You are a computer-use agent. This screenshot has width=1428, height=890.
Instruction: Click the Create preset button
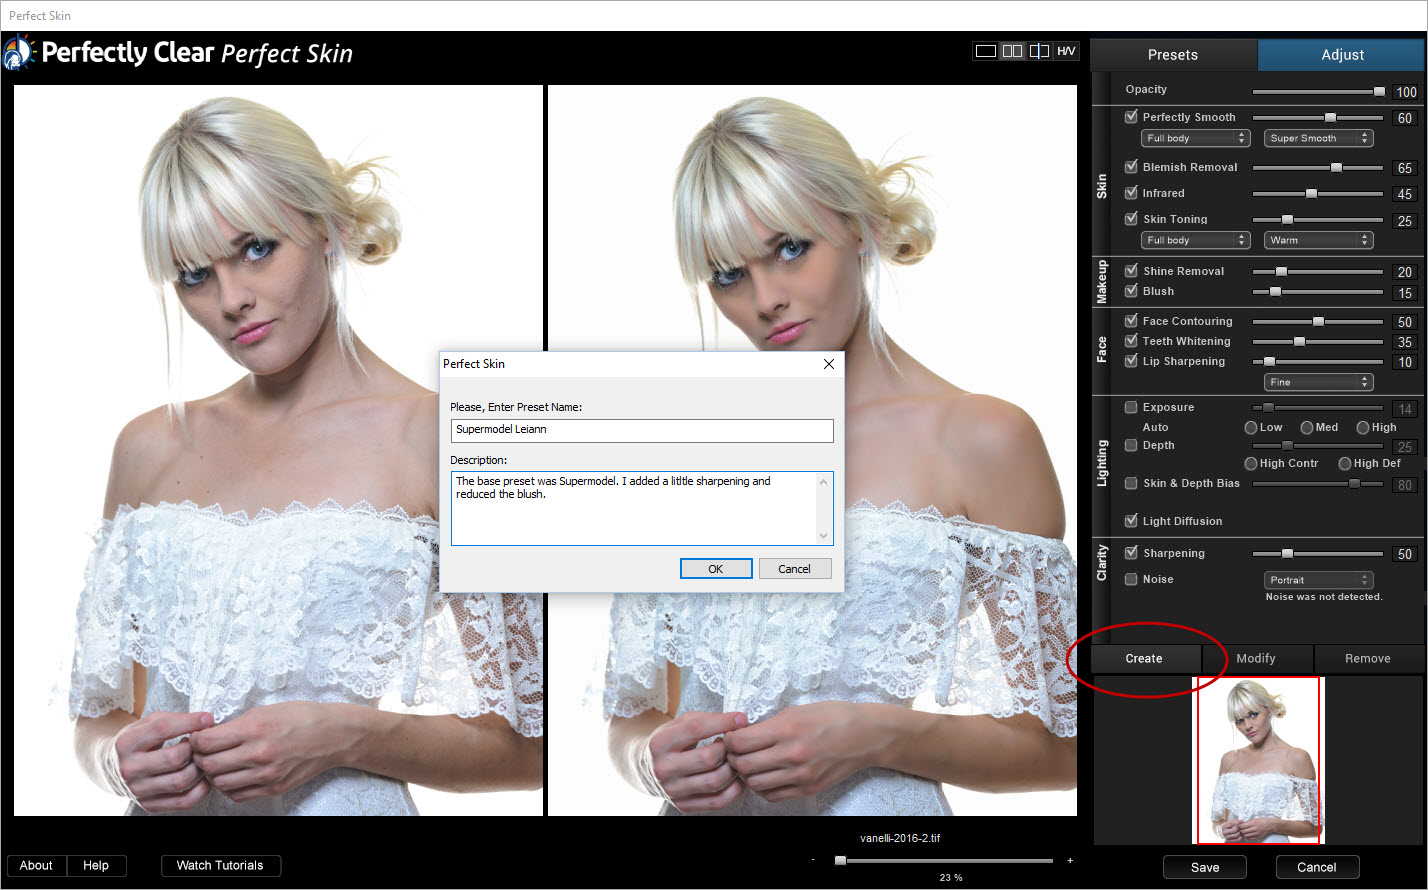(1144, 659)
